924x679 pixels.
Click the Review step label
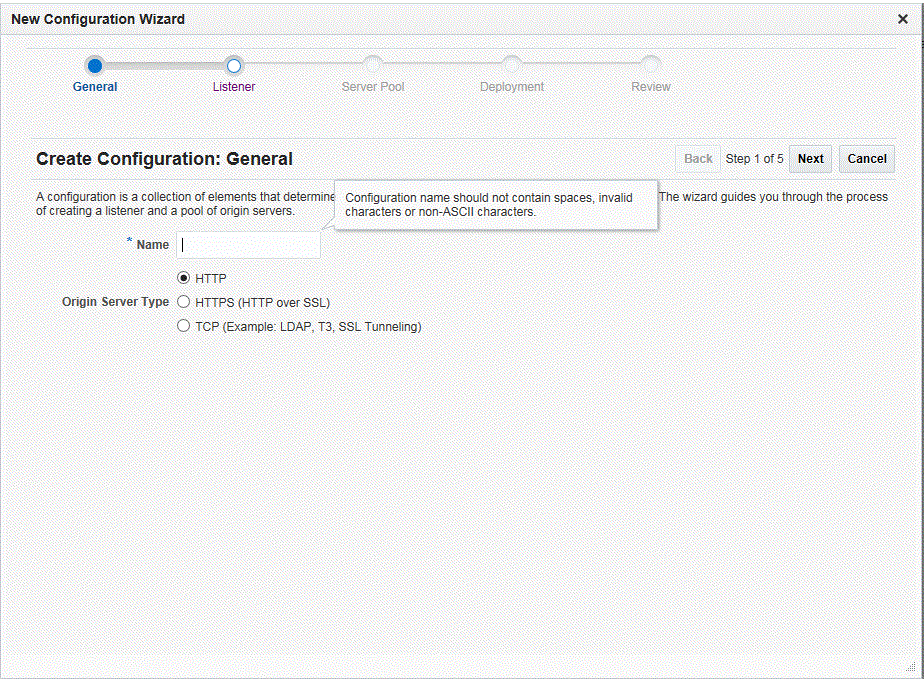coord(651,87)
